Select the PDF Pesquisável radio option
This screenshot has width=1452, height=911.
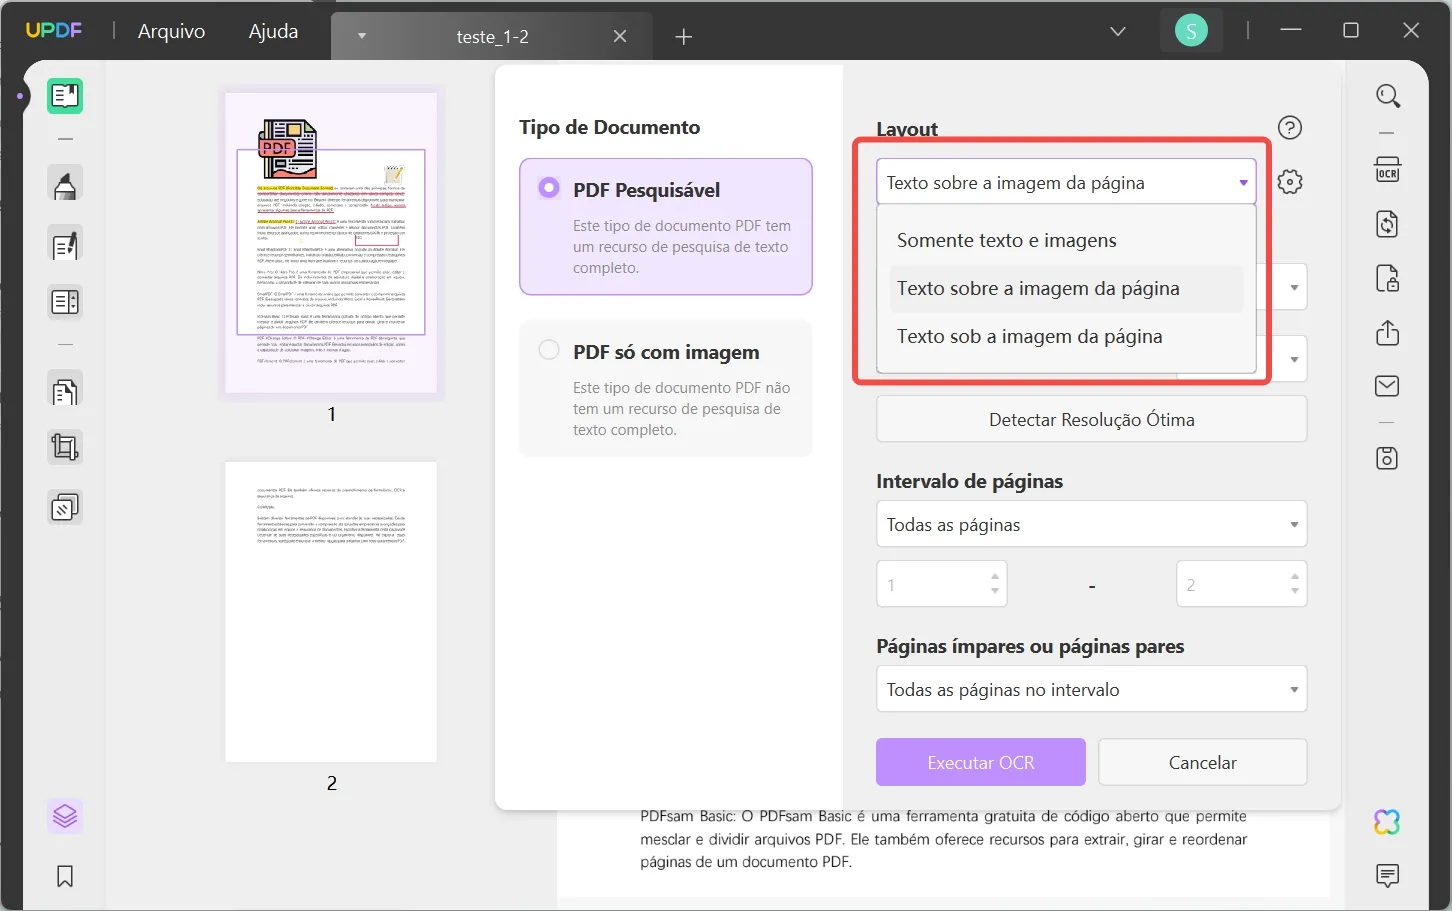point(548,187)
